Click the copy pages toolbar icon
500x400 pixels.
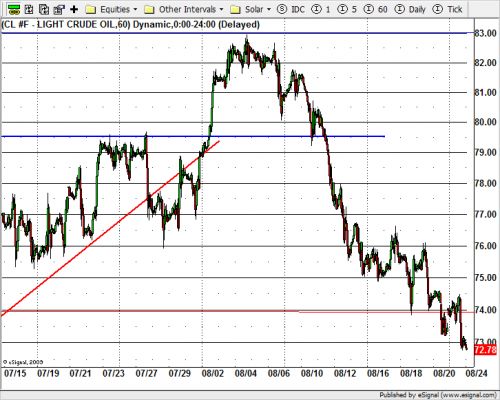(44, 9)
